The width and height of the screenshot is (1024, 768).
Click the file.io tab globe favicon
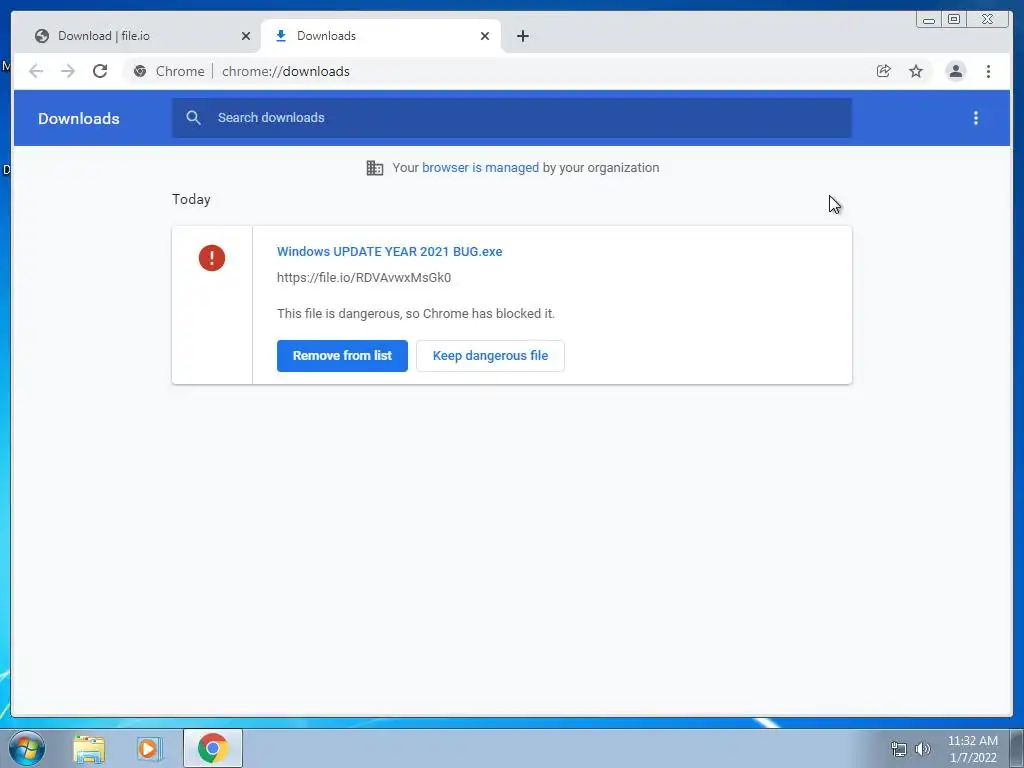tap(42, 36)
